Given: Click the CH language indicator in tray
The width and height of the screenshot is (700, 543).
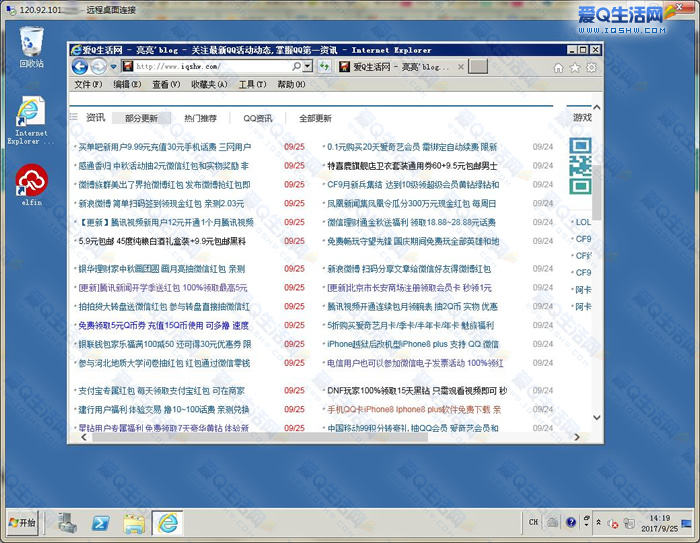Looking at the screenshot, I should coord(533,522).
